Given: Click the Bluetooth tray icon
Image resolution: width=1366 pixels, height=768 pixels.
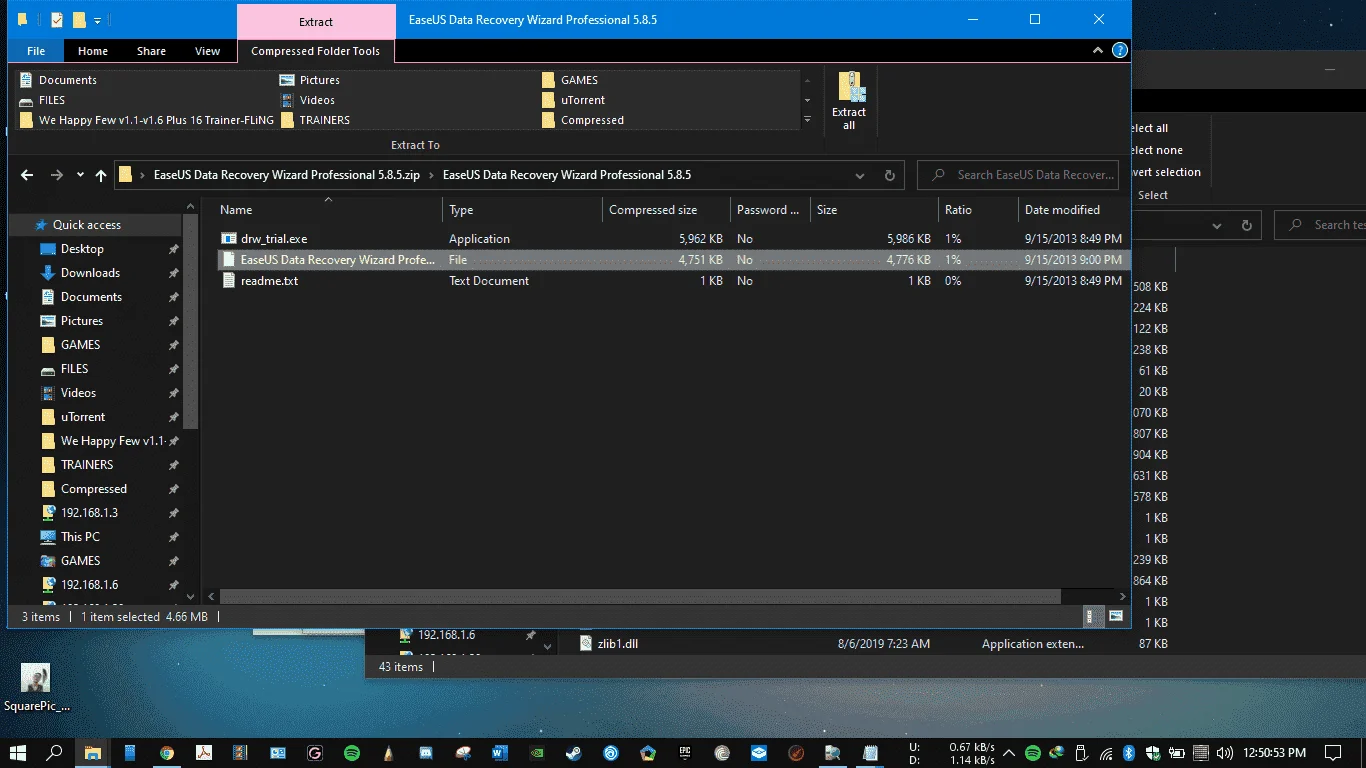Looking at the screenshot, I should coord(1128,752).
